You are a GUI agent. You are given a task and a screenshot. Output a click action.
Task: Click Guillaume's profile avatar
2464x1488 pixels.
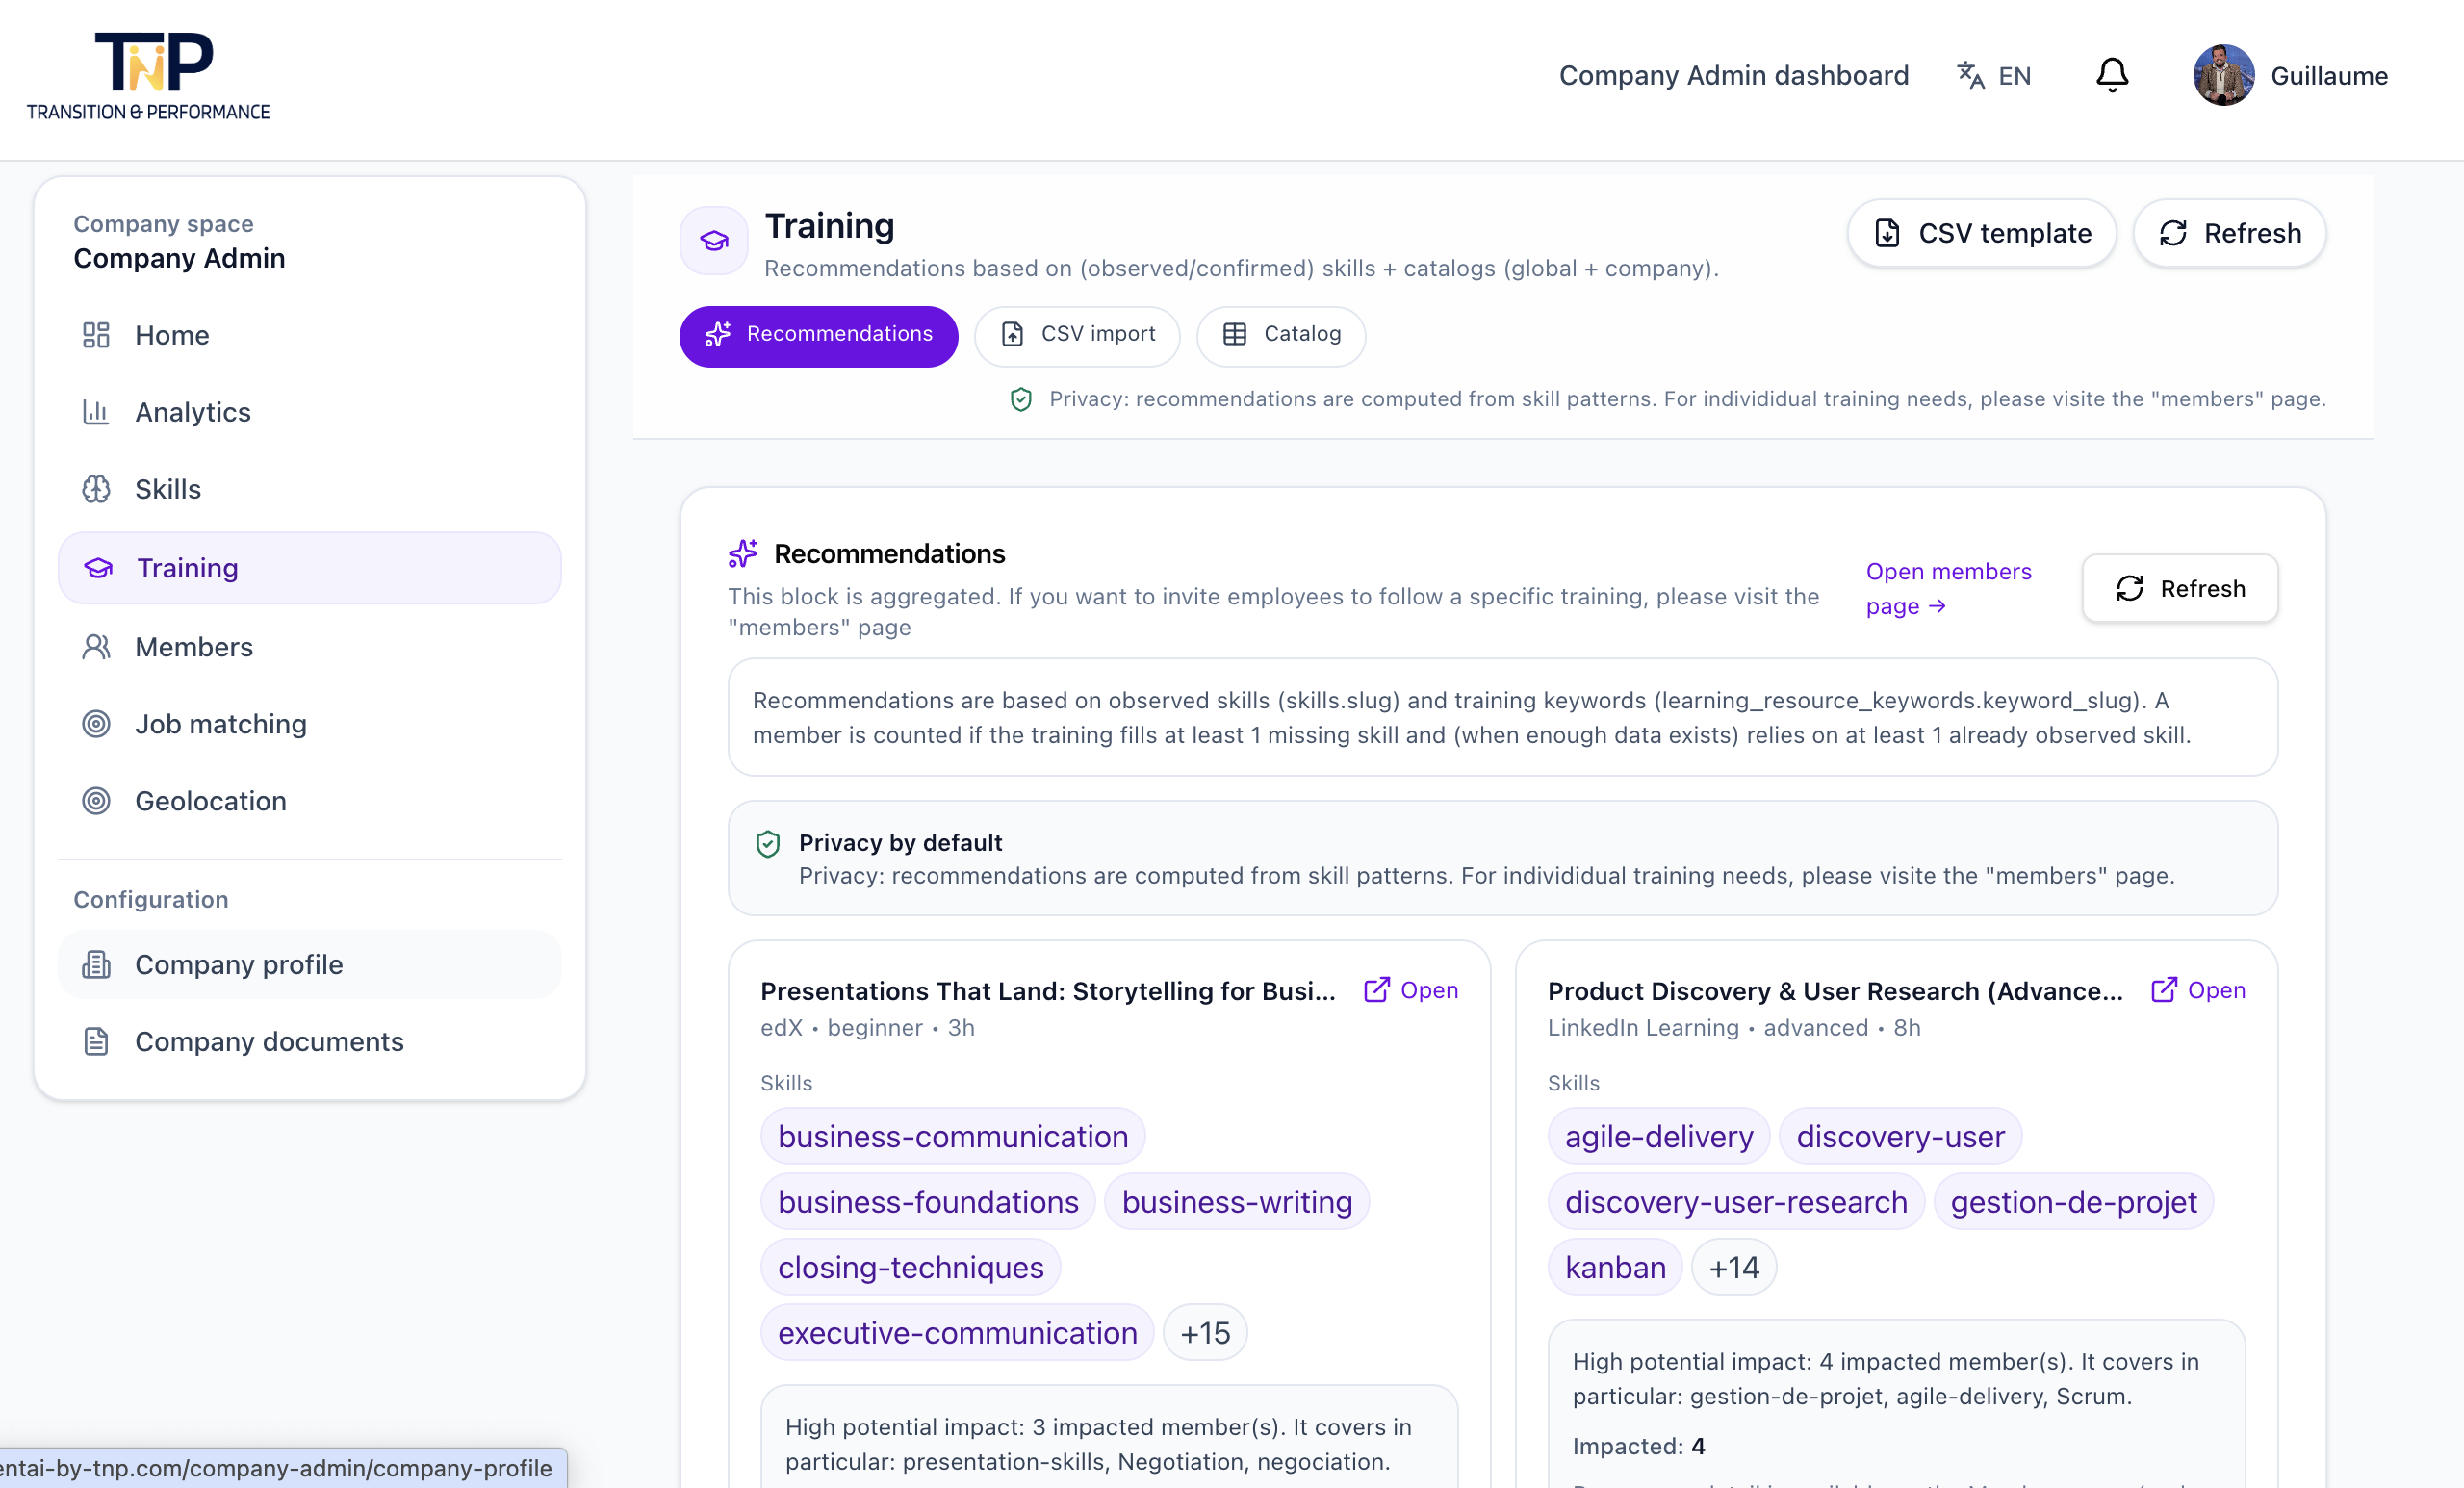point(2223,75)
